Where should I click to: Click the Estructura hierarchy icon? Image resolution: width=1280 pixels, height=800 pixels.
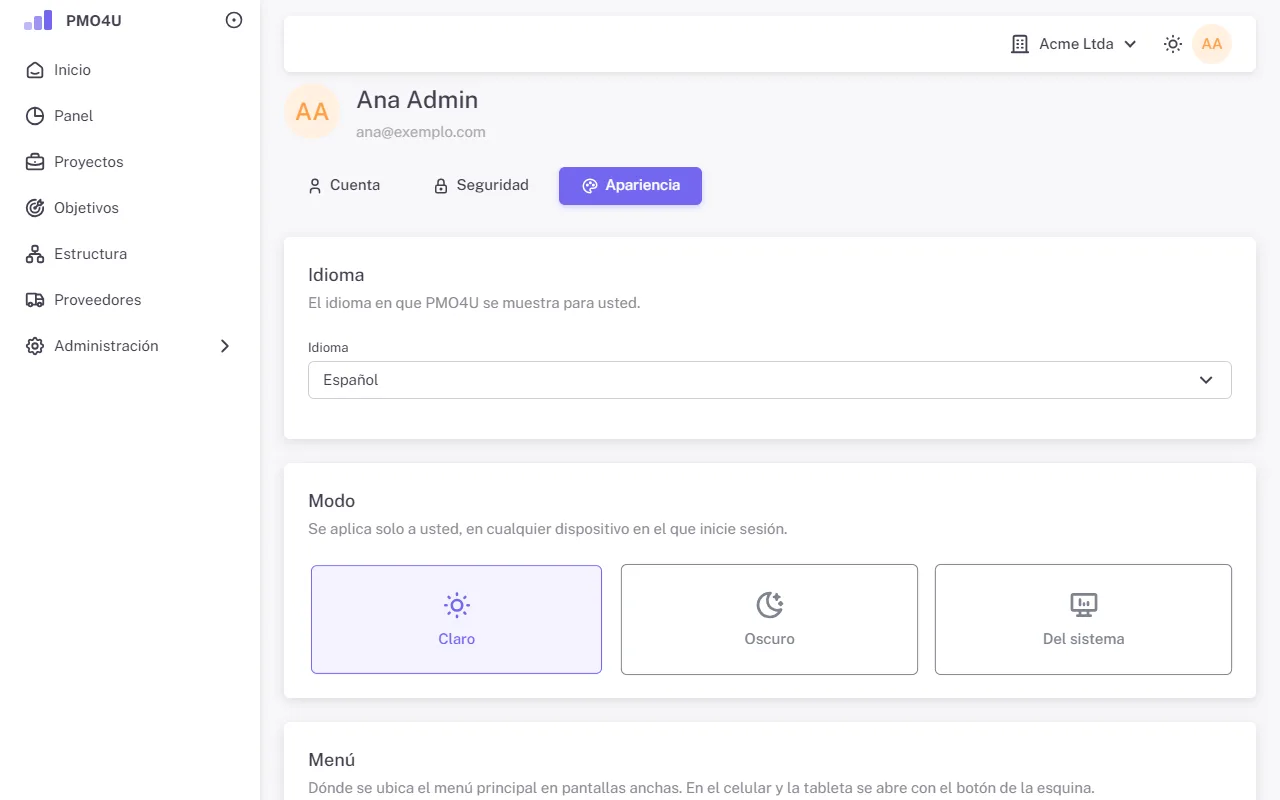[35, 254]
